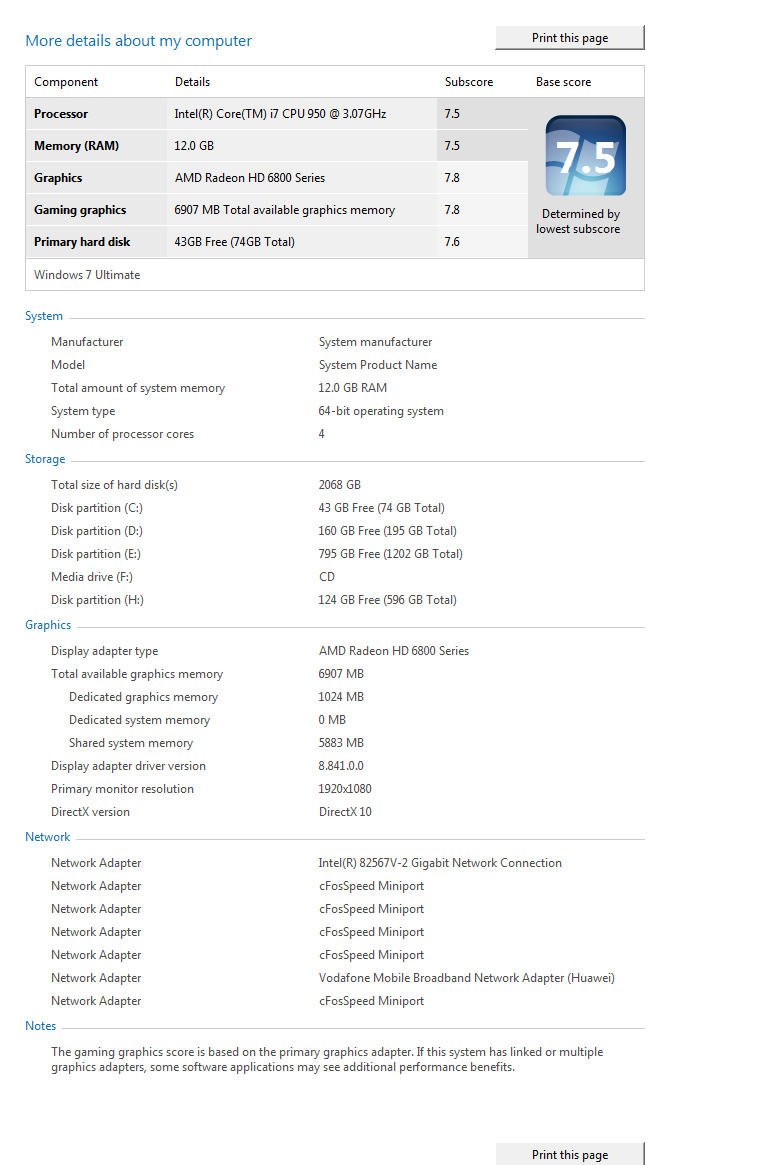Click the Processor row label
The height and width of the screenshot is (1165, 763).
pos(61,114)
